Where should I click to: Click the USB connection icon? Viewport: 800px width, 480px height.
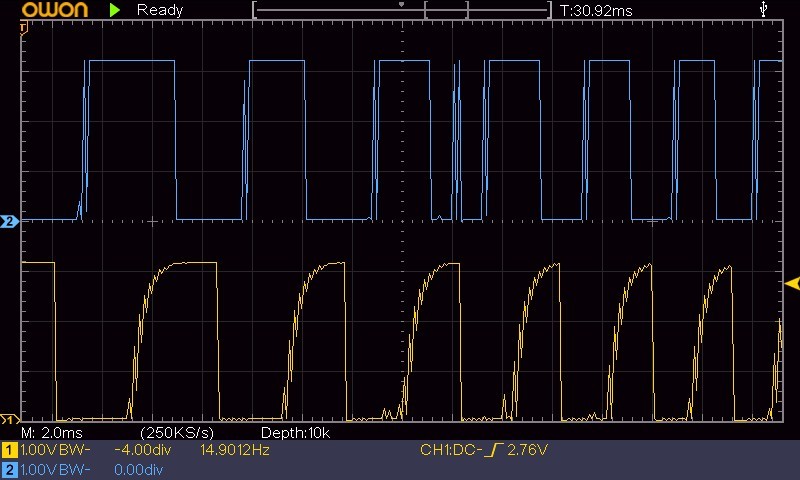click(763, 9)
